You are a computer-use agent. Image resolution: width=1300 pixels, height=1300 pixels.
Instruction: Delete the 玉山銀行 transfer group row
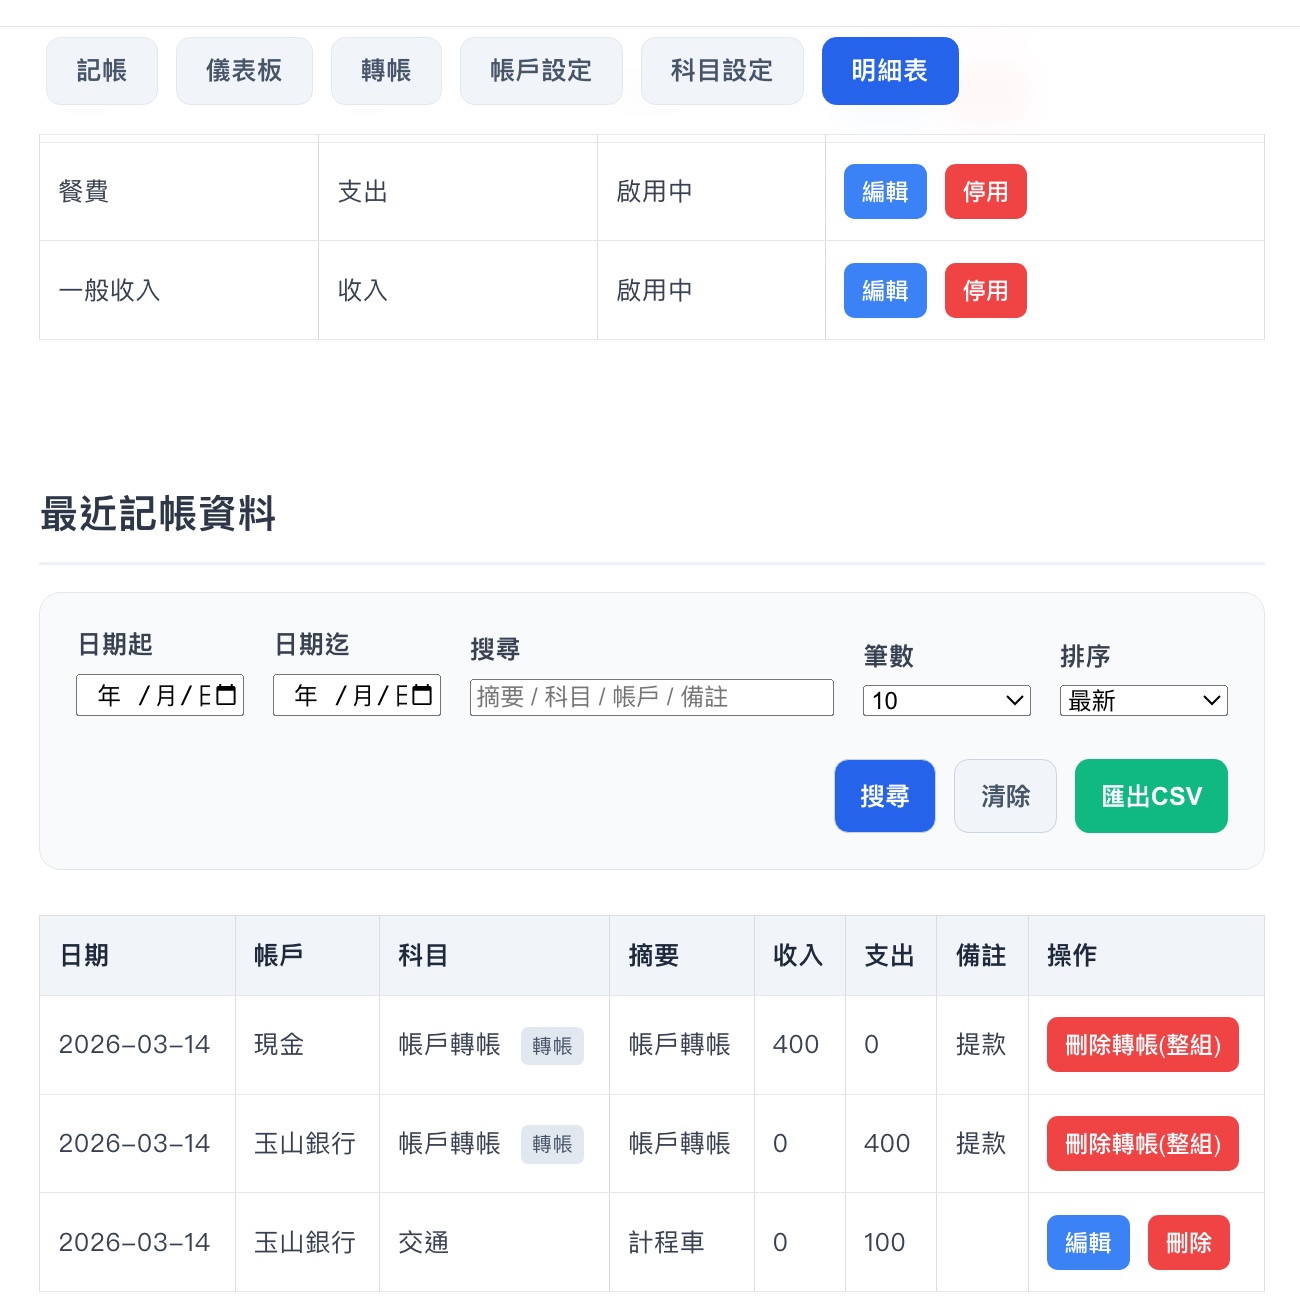(1143, 1143)
